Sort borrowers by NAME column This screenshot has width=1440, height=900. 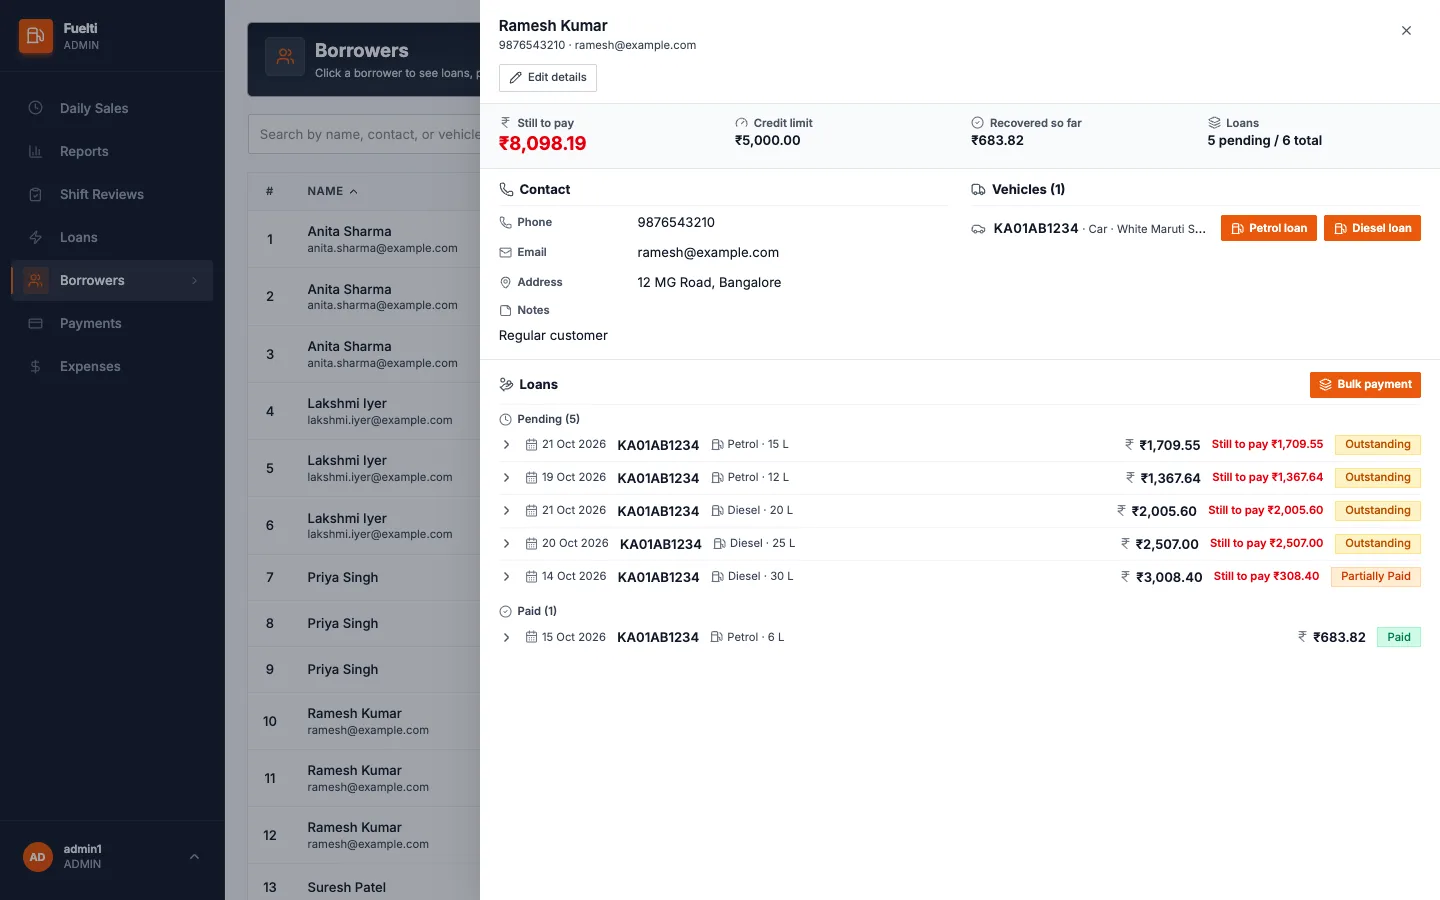[332, 191]
